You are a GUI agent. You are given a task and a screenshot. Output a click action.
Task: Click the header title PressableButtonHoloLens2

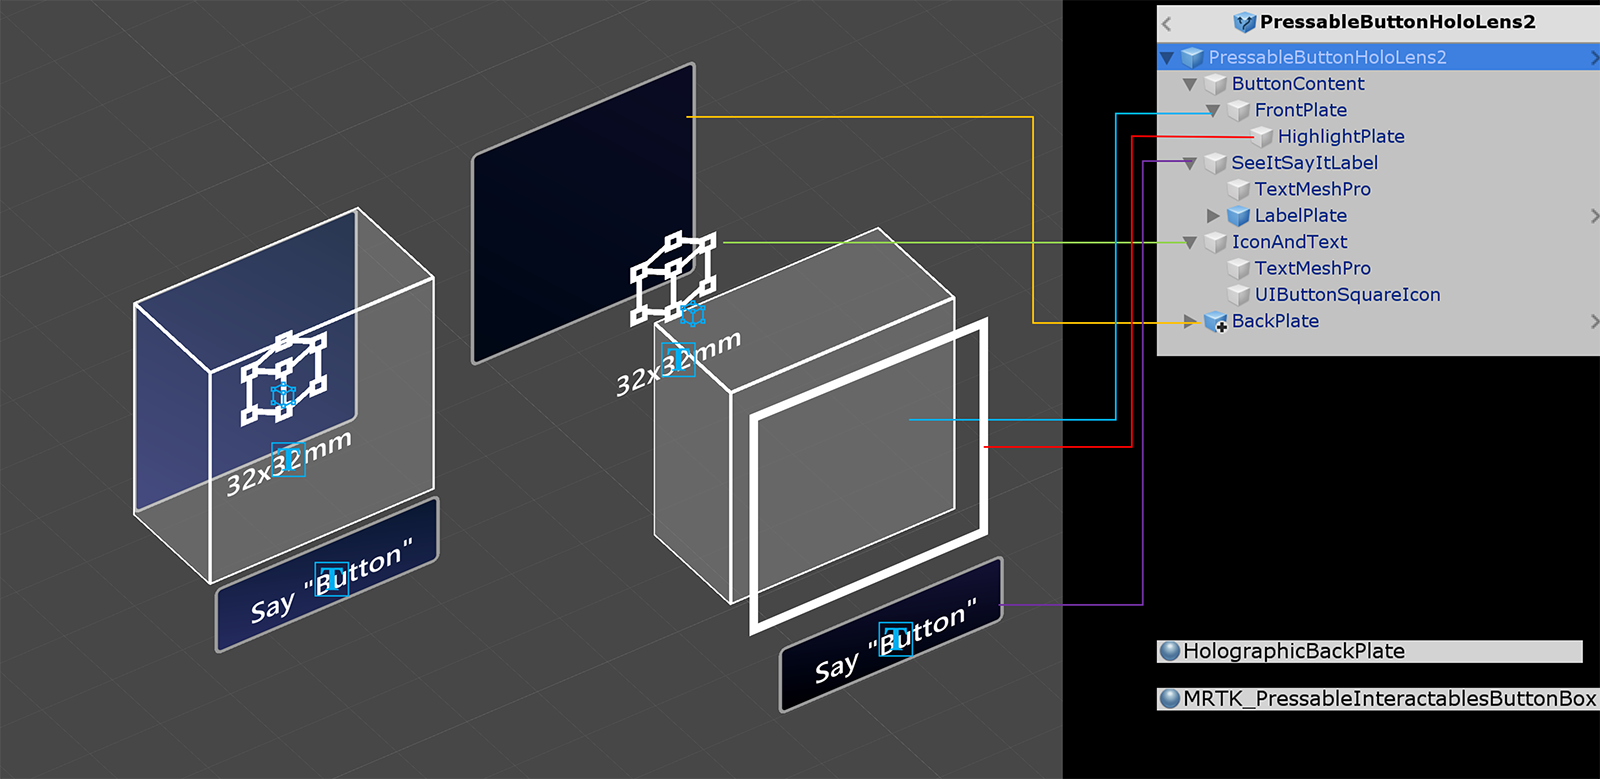point(1397,22)
